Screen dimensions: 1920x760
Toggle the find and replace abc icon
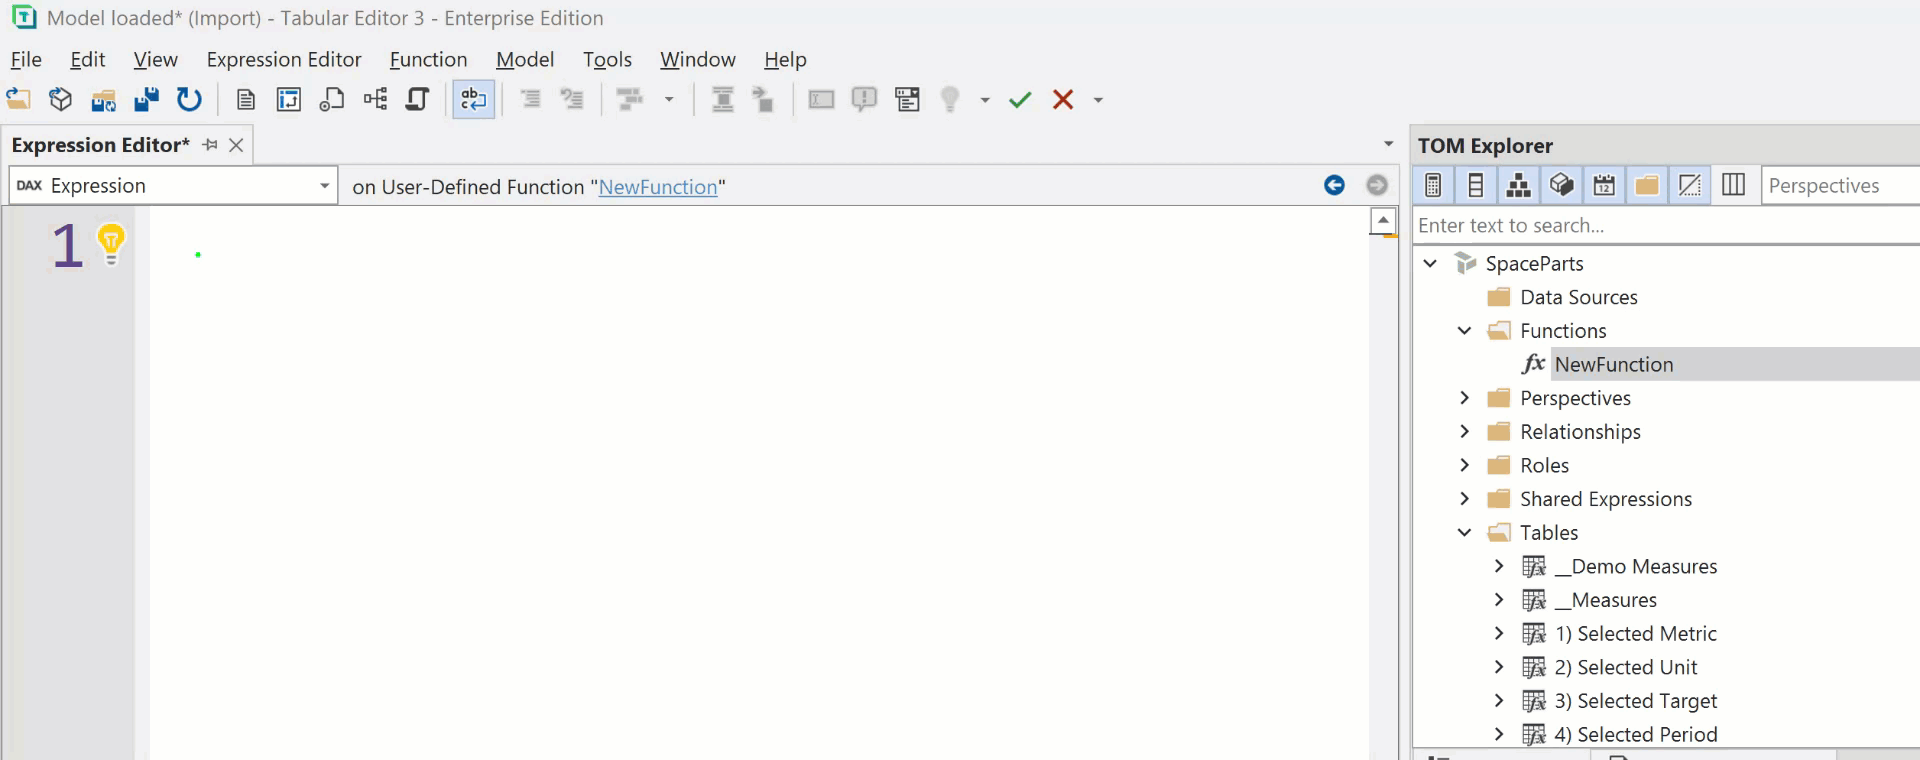point(474,99)
